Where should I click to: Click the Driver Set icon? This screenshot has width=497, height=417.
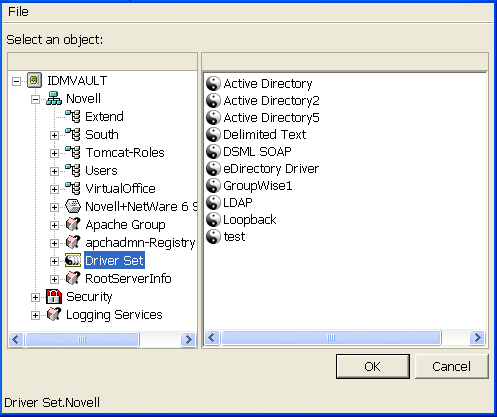click(73, 260)
